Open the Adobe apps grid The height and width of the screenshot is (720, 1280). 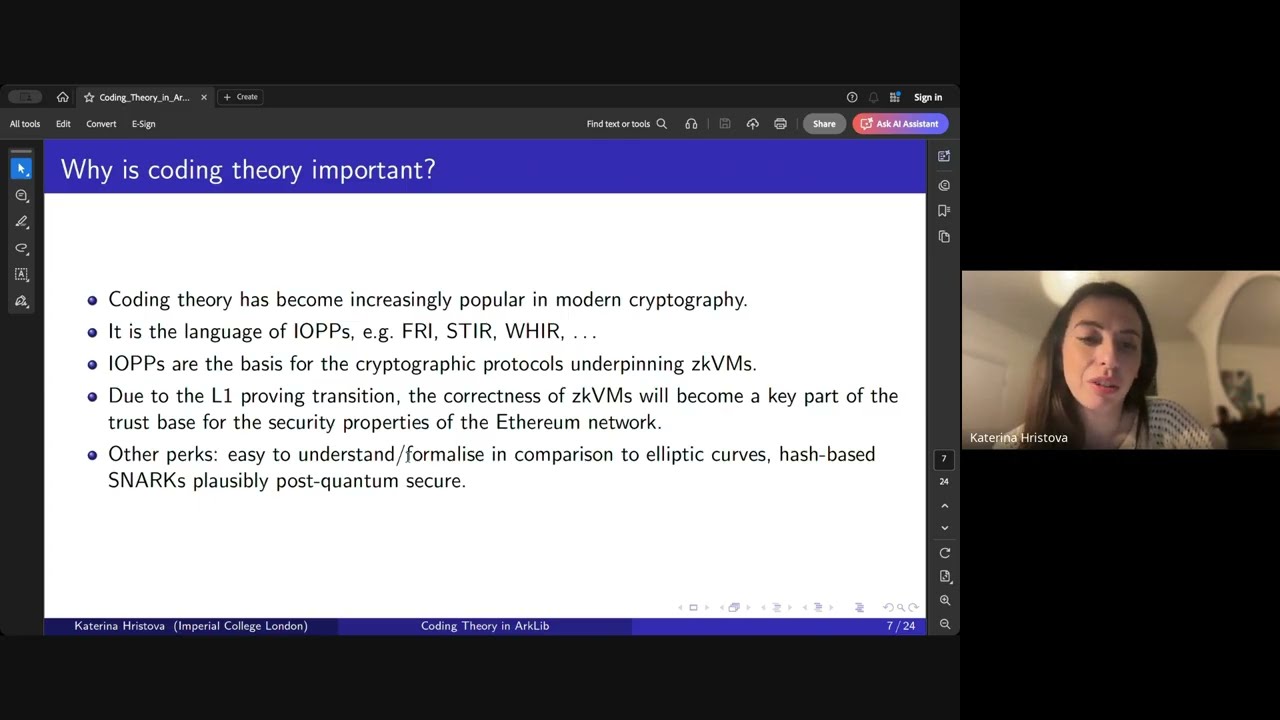(x=895, y=97)
